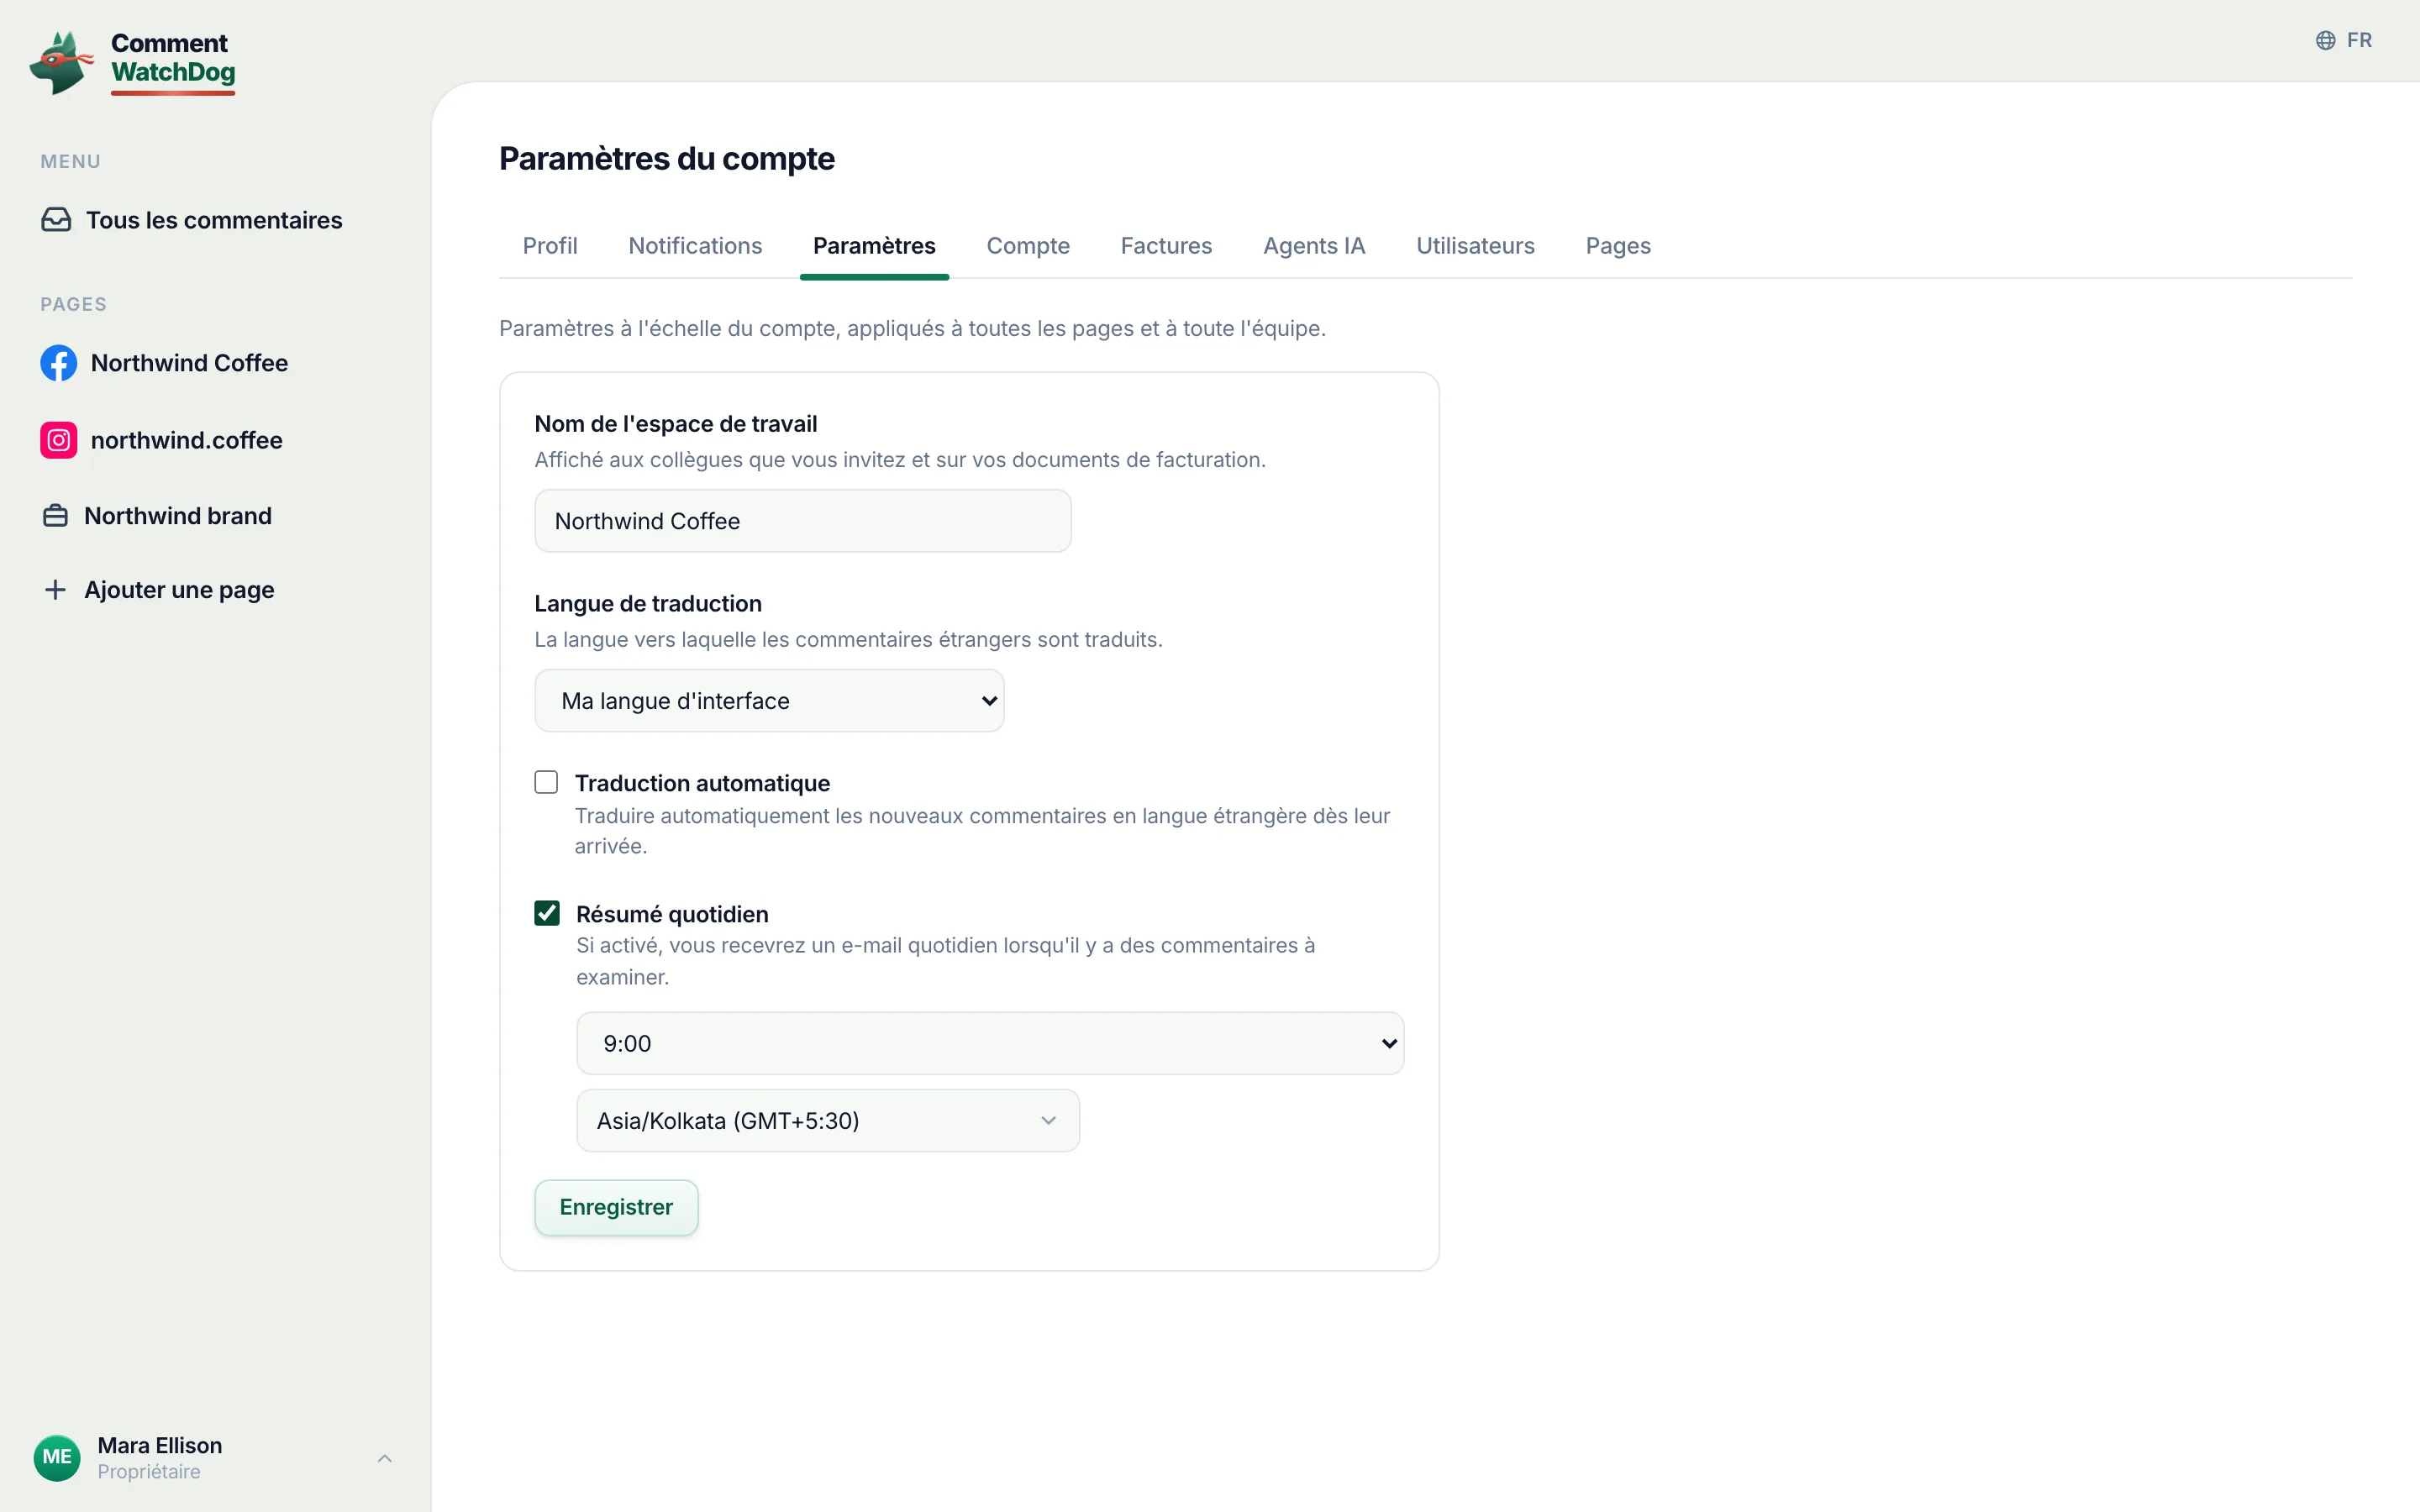Click the inbox icon beside Tous les commentaires

pyautogui.click(x=56, y=220)
